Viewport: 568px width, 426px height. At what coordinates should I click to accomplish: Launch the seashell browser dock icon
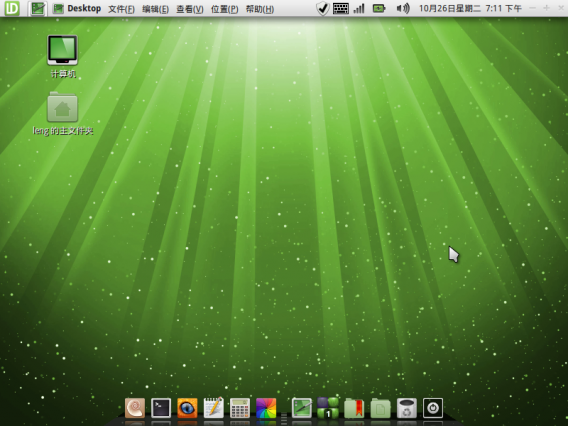point(135,408)
